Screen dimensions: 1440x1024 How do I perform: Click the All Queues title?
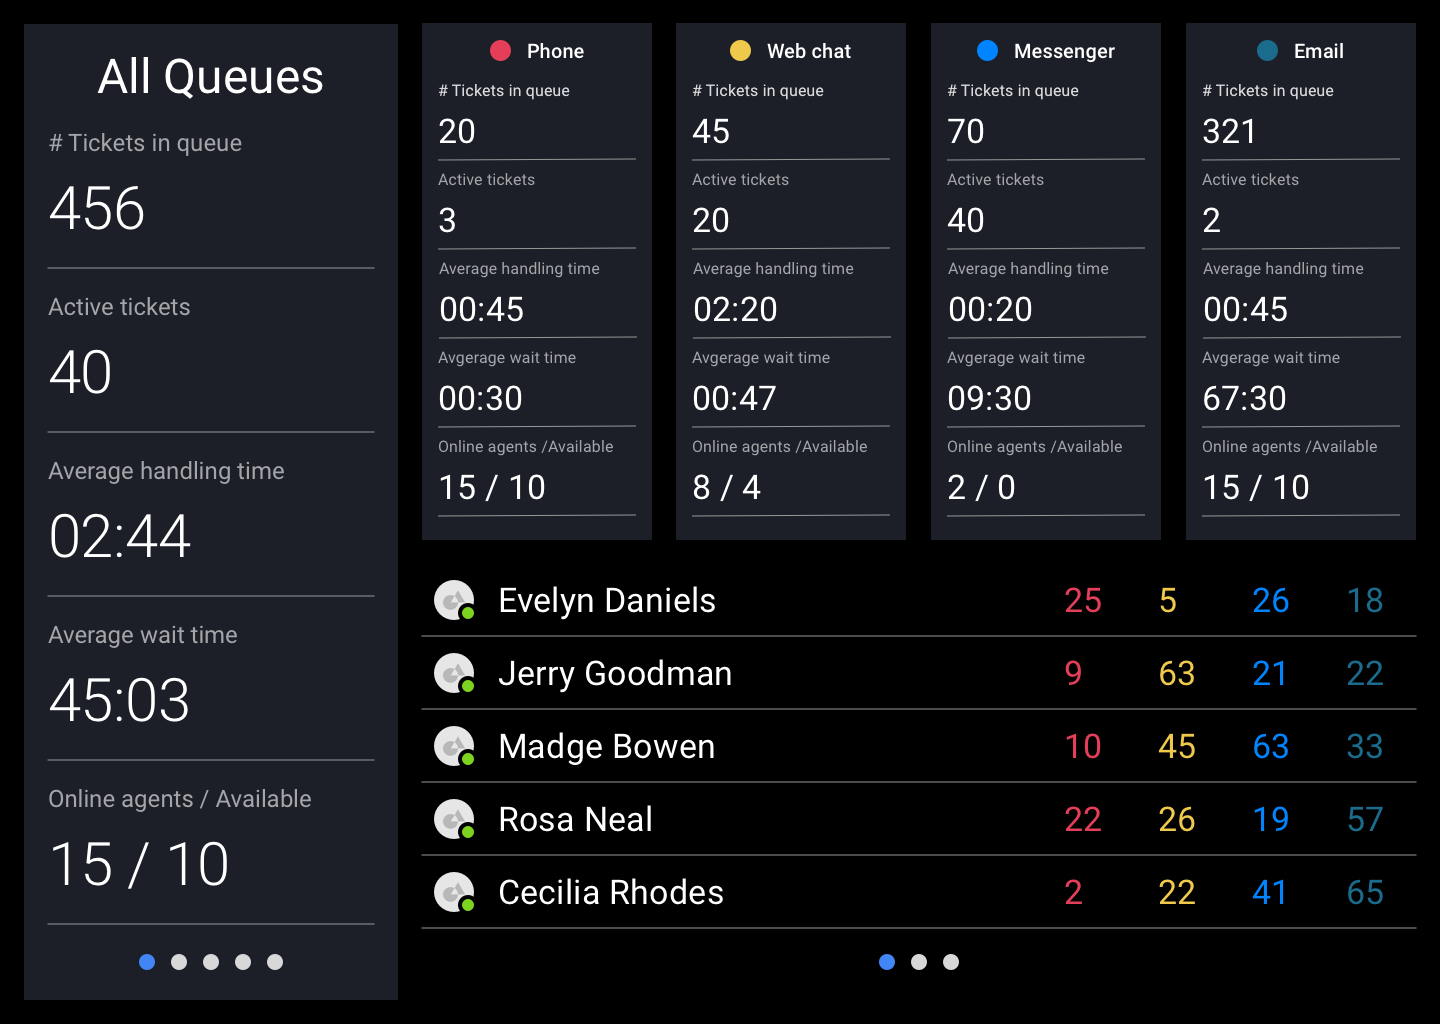211,77
